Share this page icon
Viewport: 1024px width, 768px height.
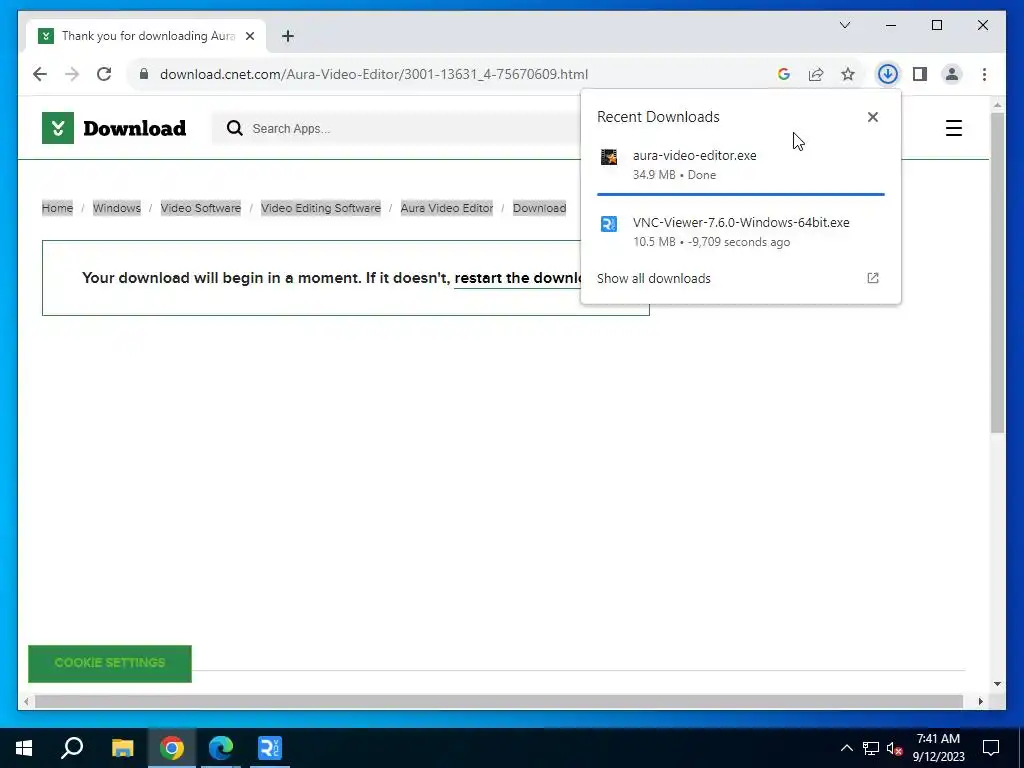pos(816,74)
